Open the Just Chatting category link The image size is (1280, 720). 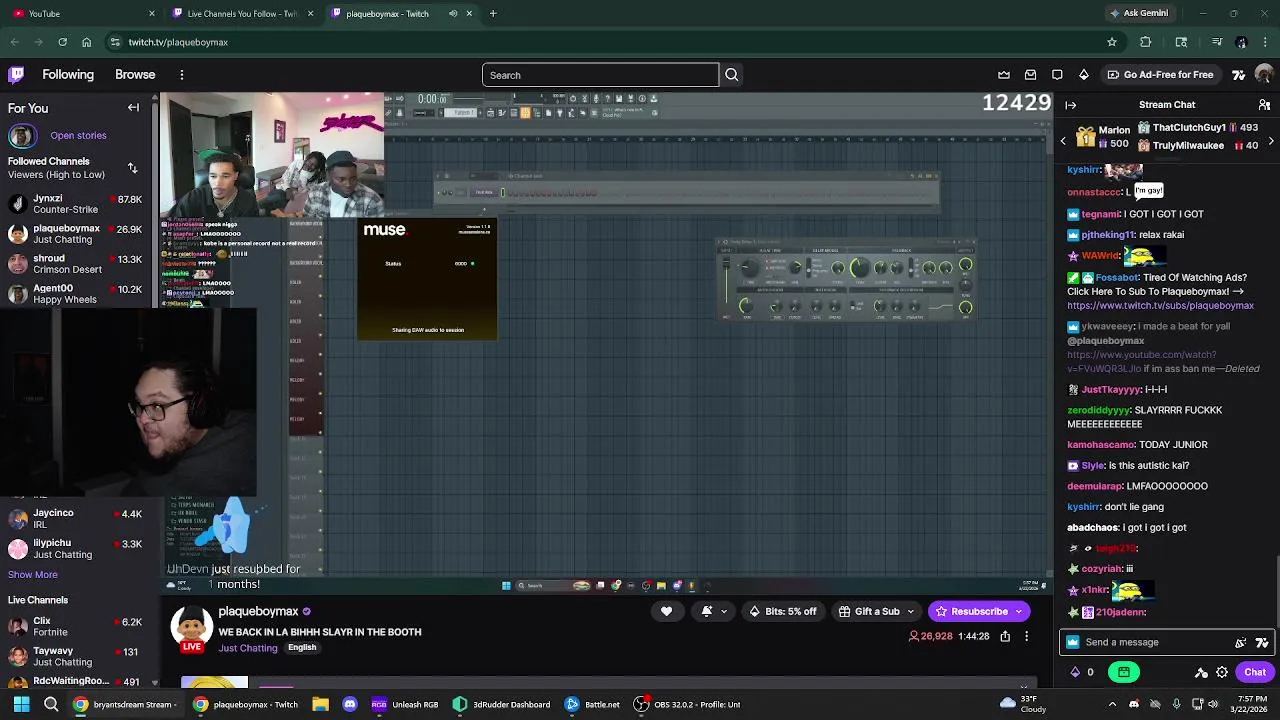[248, 648]
